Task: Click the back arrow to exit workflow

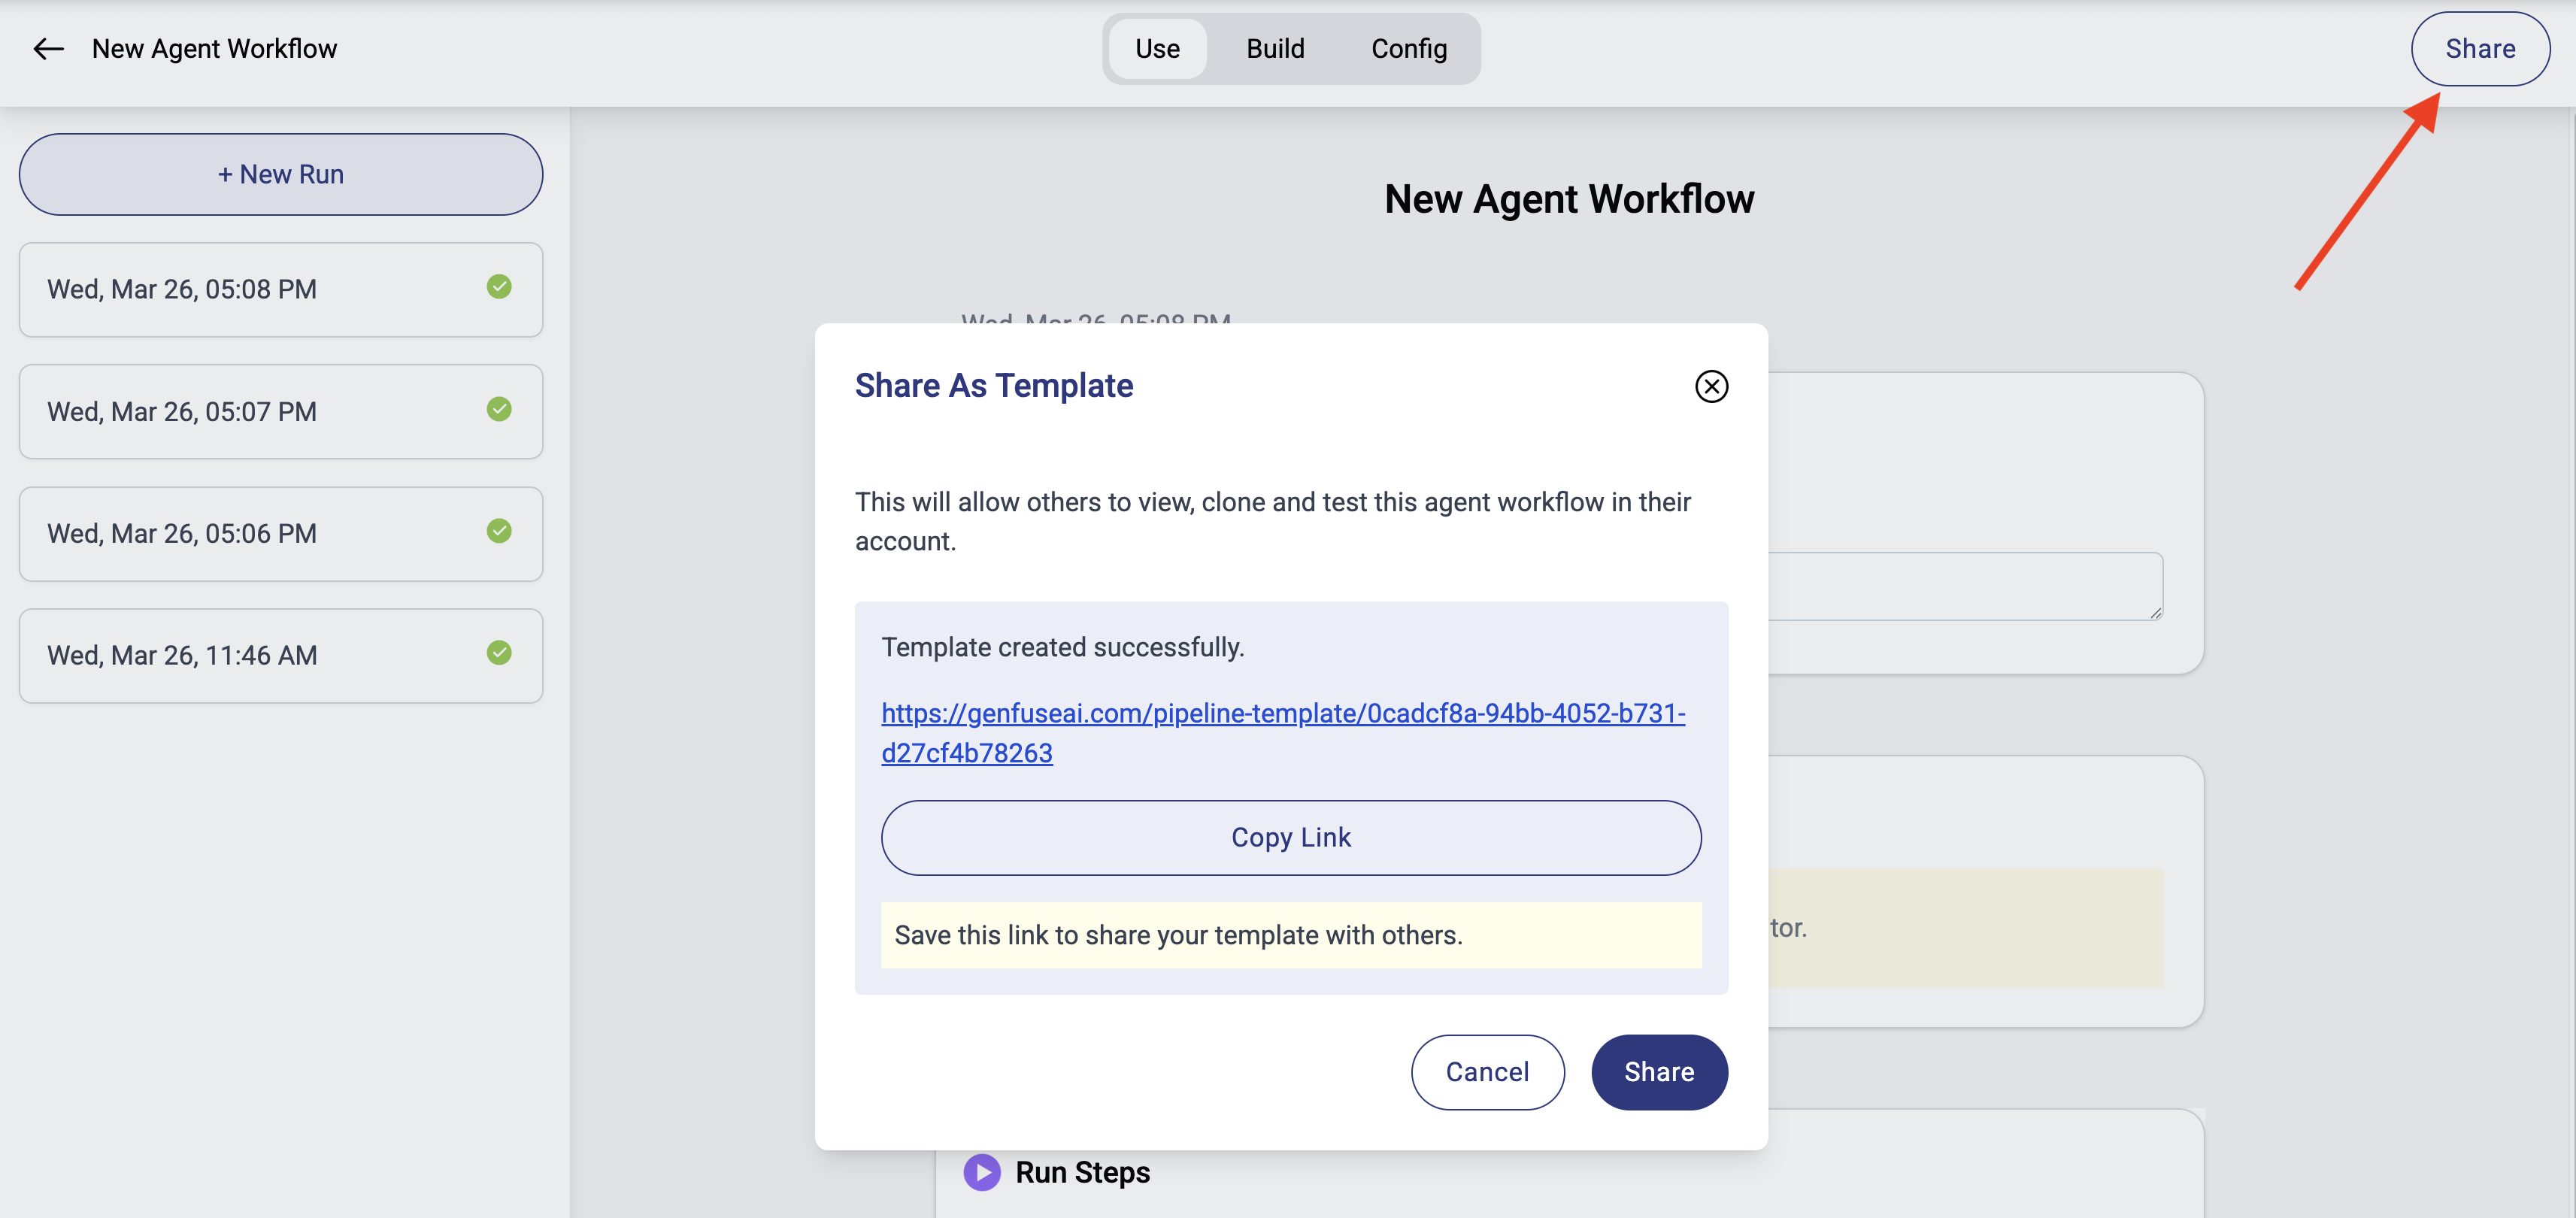Action: [47, 48]
